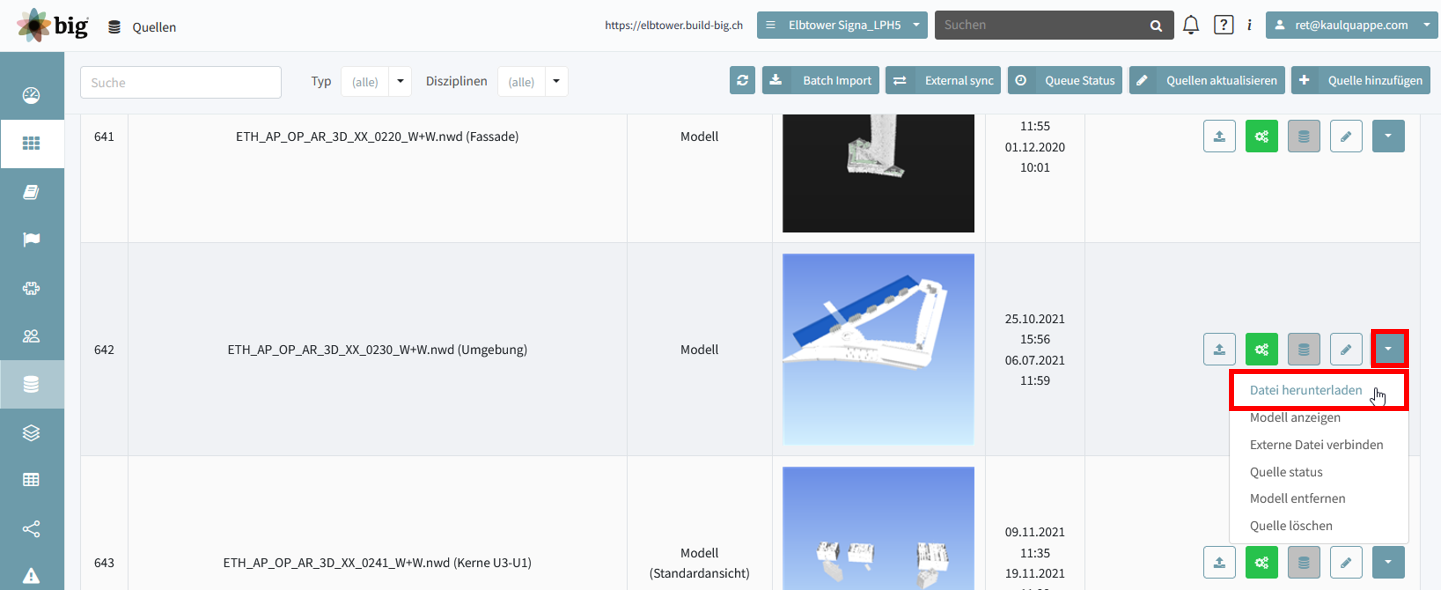Choose Quelle löschen menu entry

click(x=1291, y=525)
